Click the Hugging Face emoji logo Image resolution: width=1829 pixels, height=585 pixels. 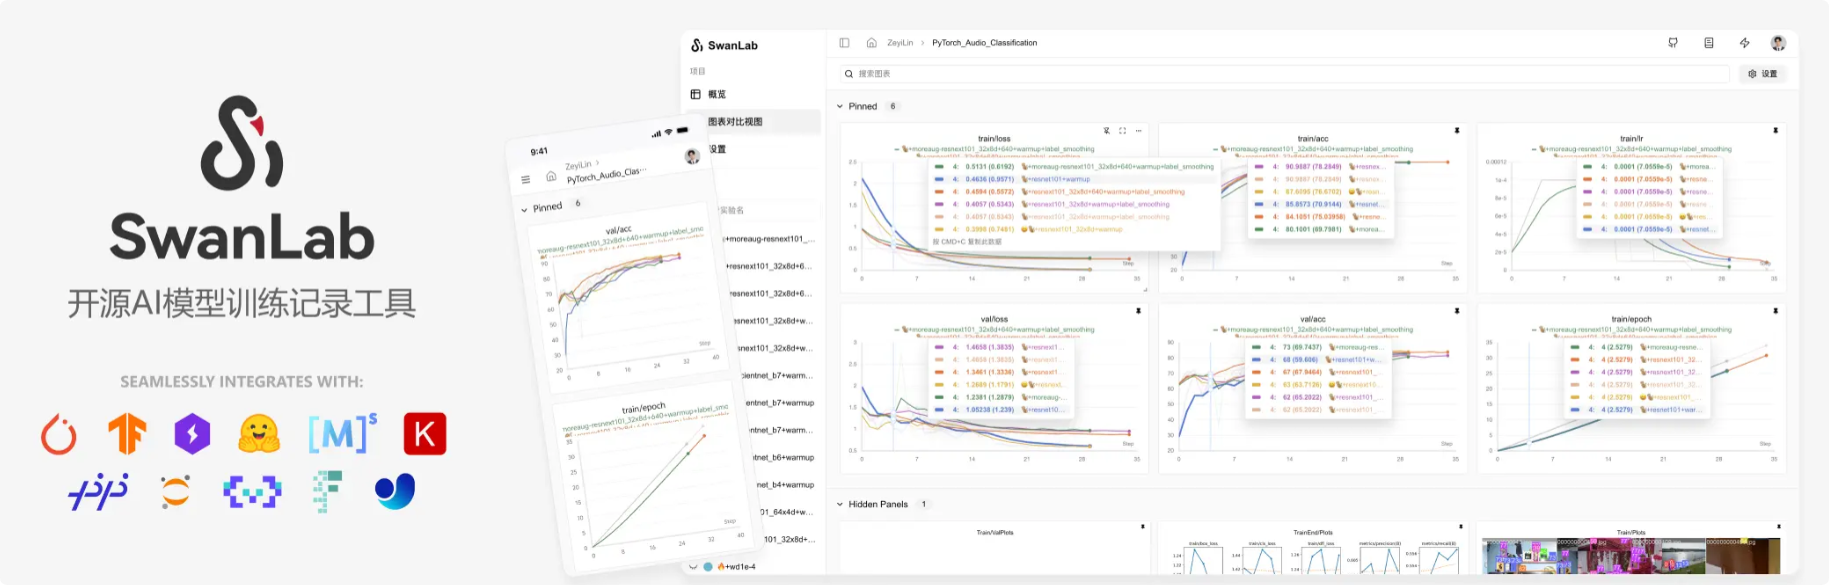click(x=259, y=434)
